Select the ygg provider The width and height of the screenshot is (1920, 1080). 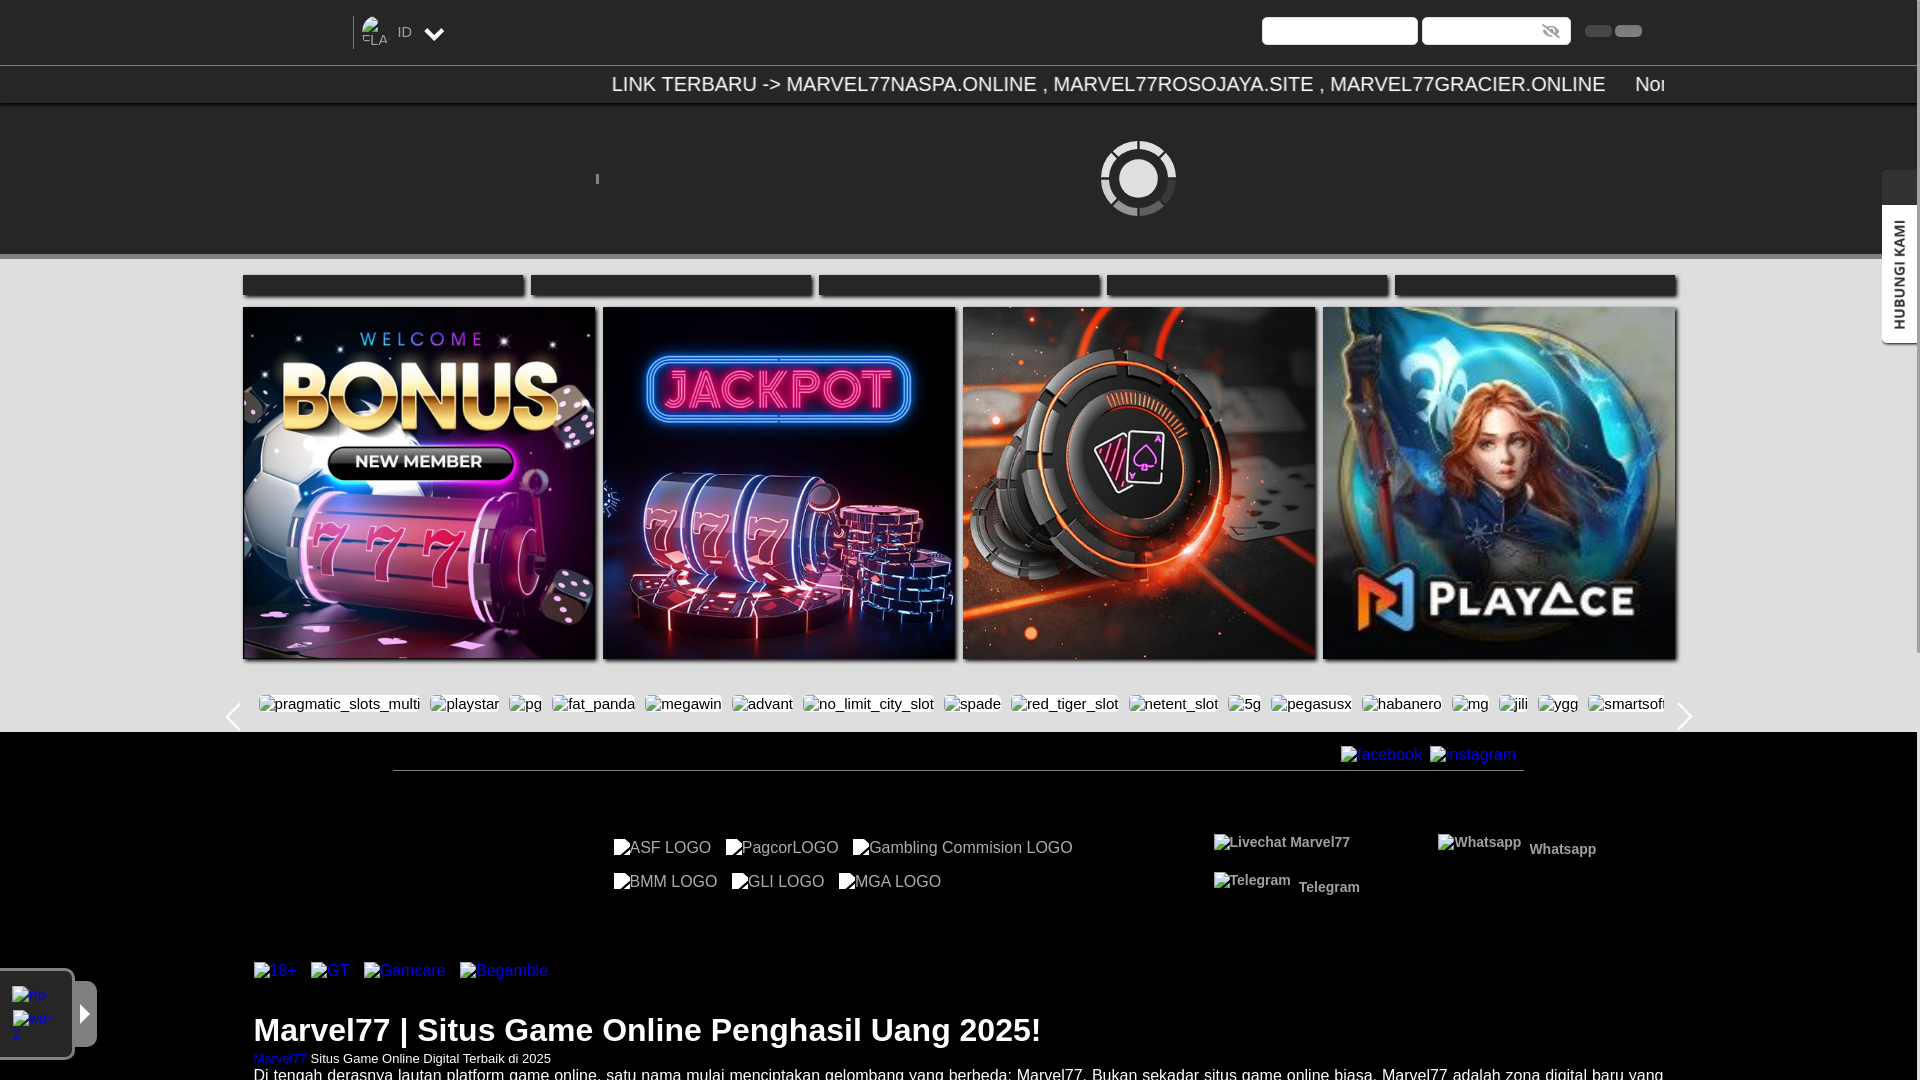[1558, 704]
